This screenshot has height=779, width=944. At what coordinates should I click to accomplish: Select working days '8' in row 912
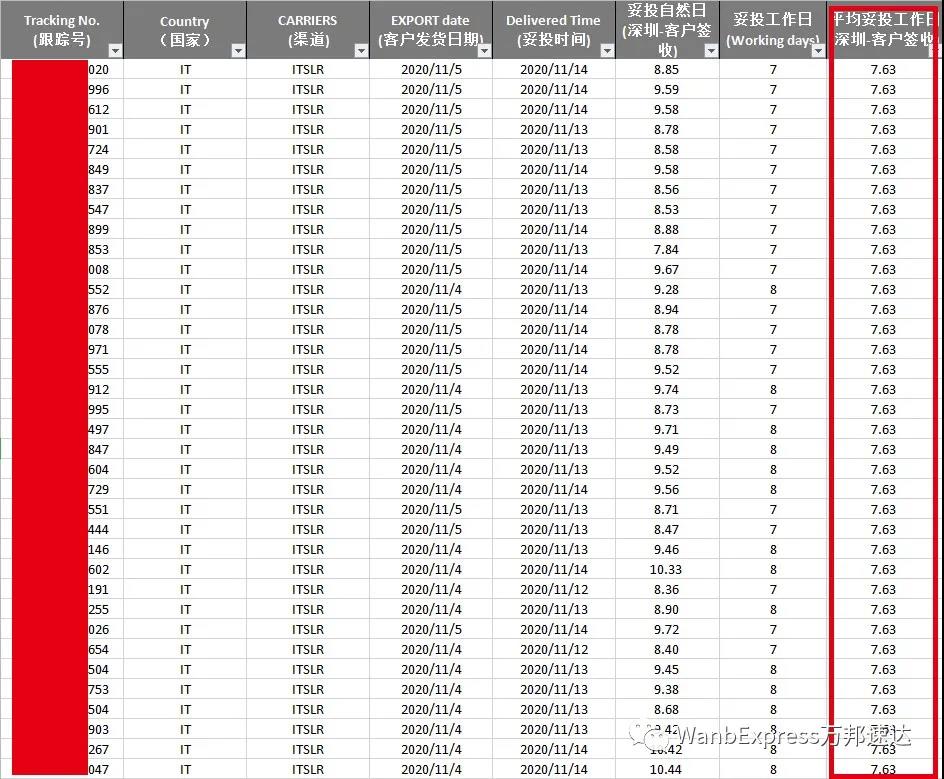coord(773,390)
